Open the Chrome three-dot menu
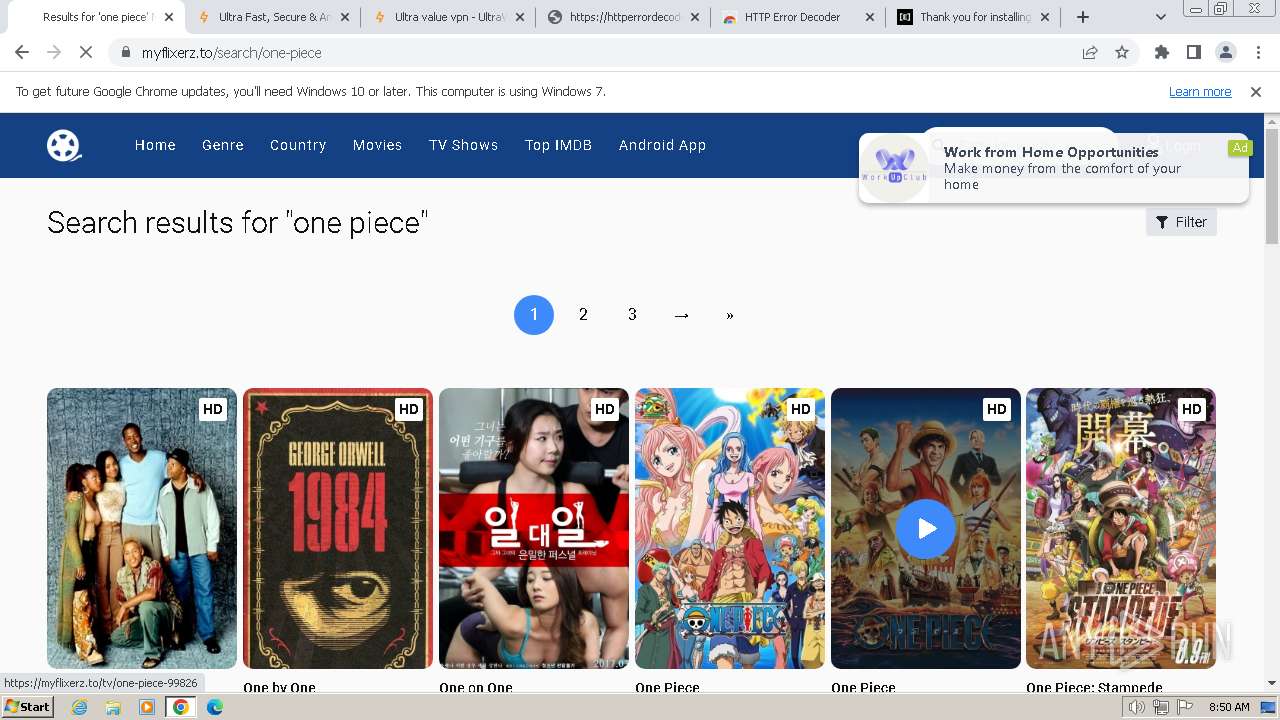 [x=1257, y=53]
